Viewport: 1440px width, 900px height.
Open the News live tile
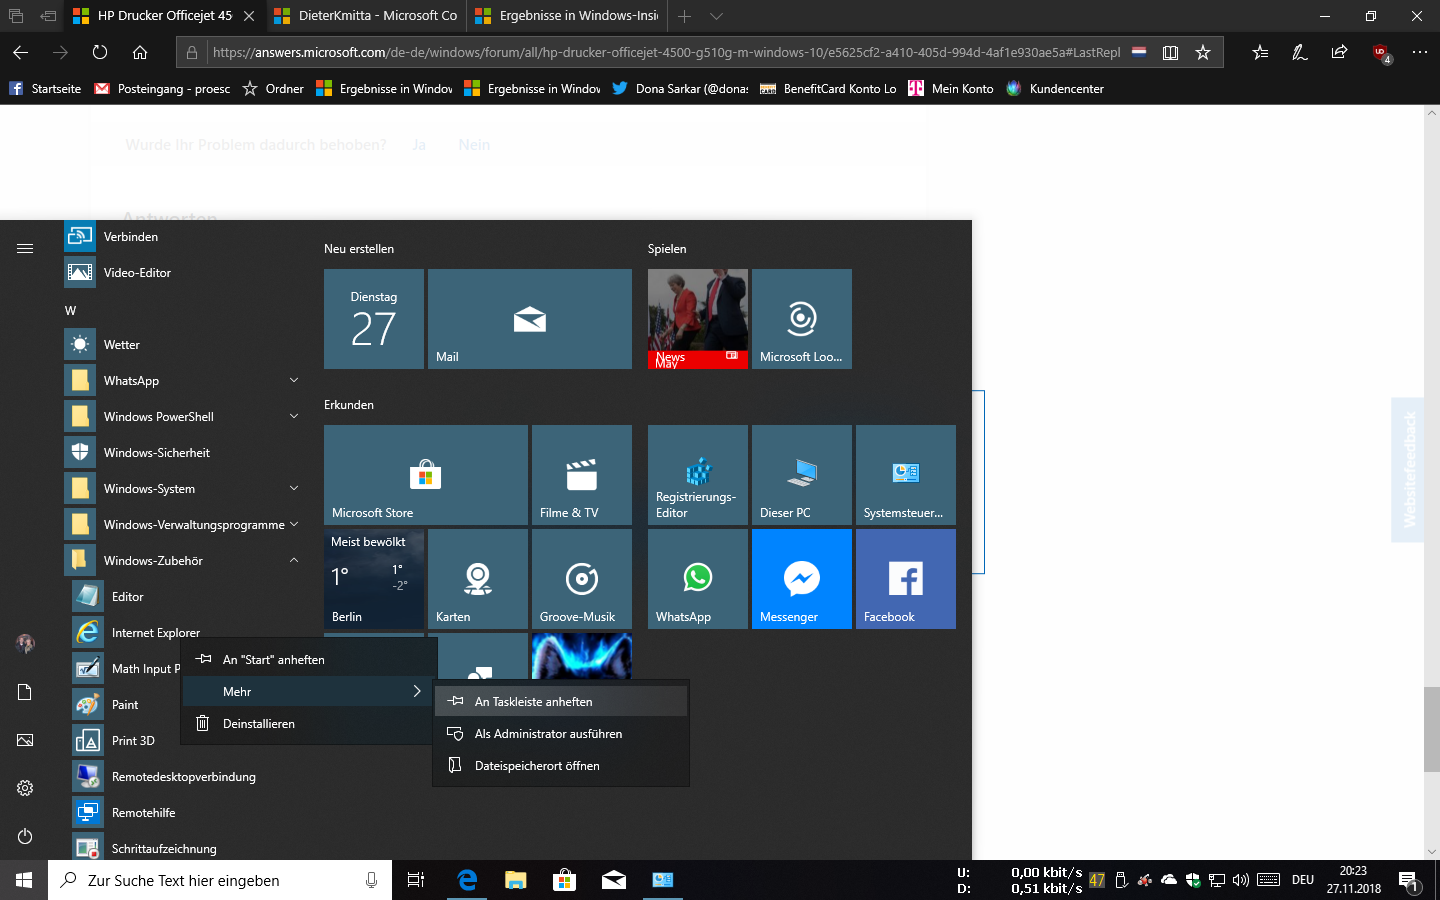[698, 319]
